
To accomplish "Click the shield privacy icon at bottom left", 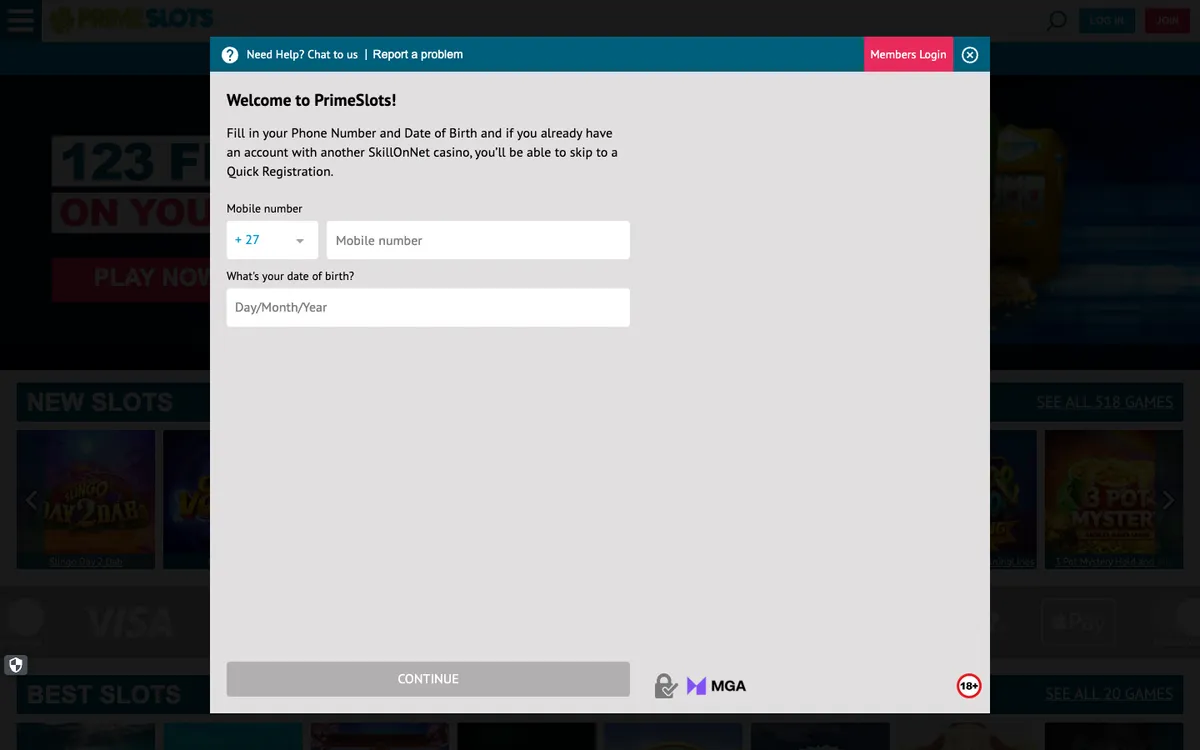I will click(x=15, y=665).
